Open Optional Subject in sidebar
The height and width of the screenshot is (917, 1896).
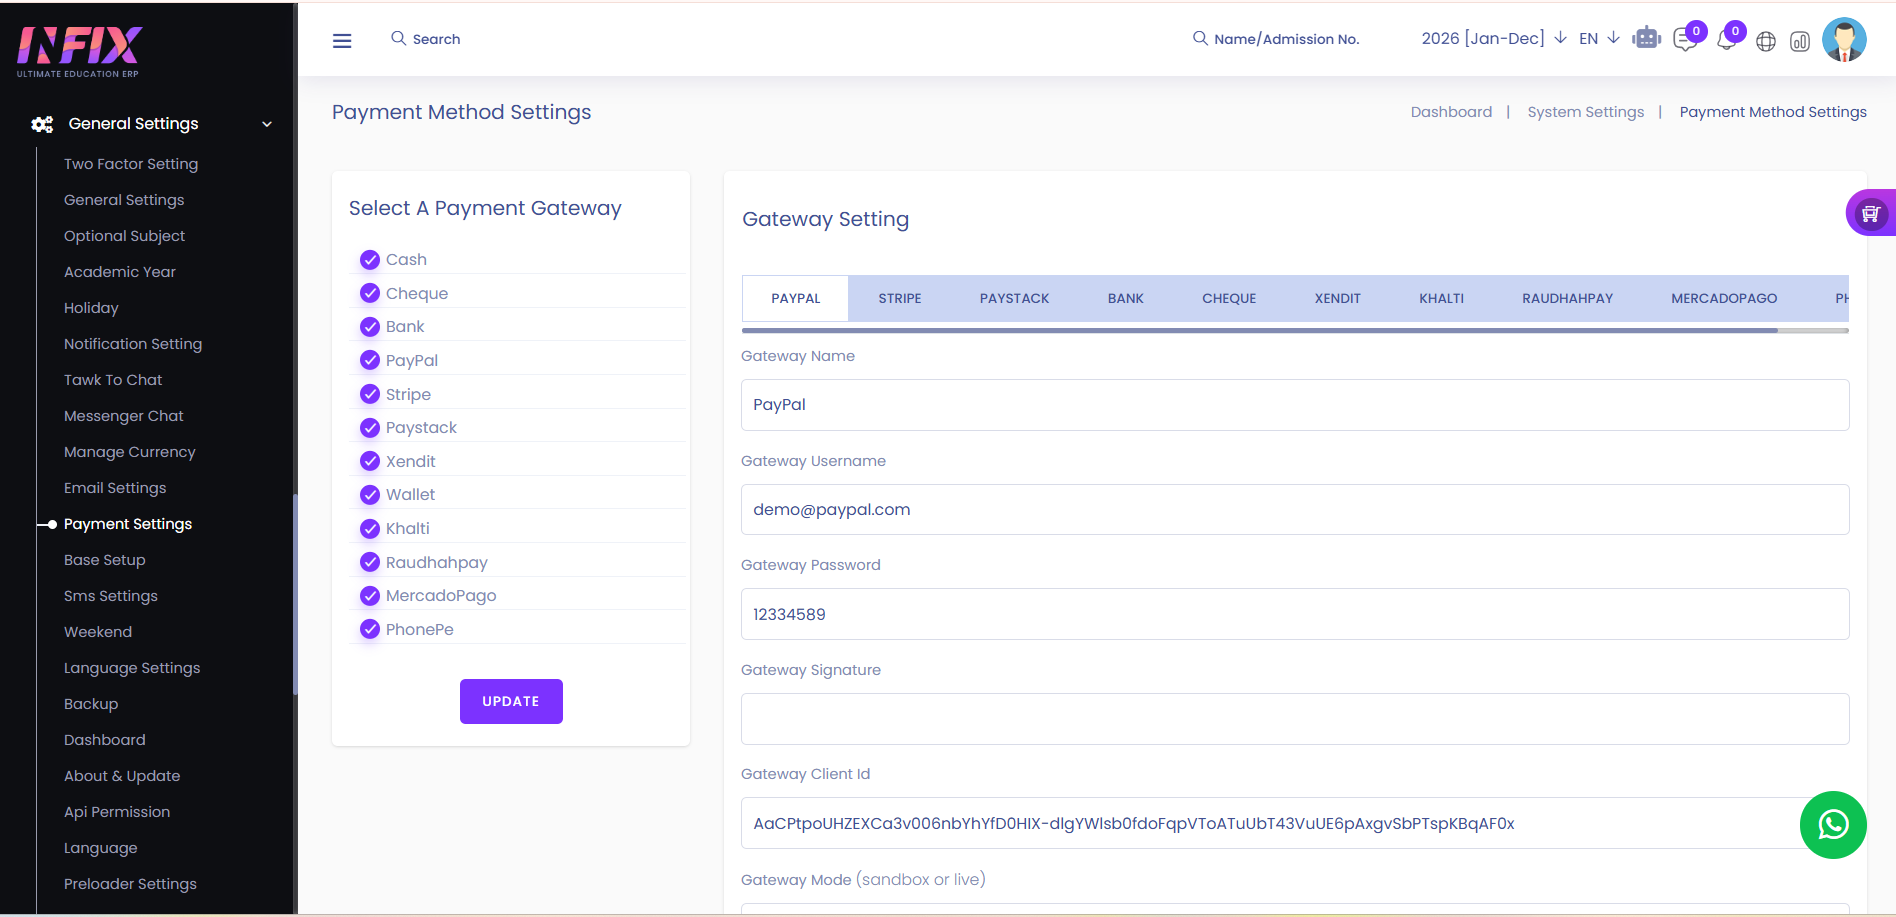(125, 236)
